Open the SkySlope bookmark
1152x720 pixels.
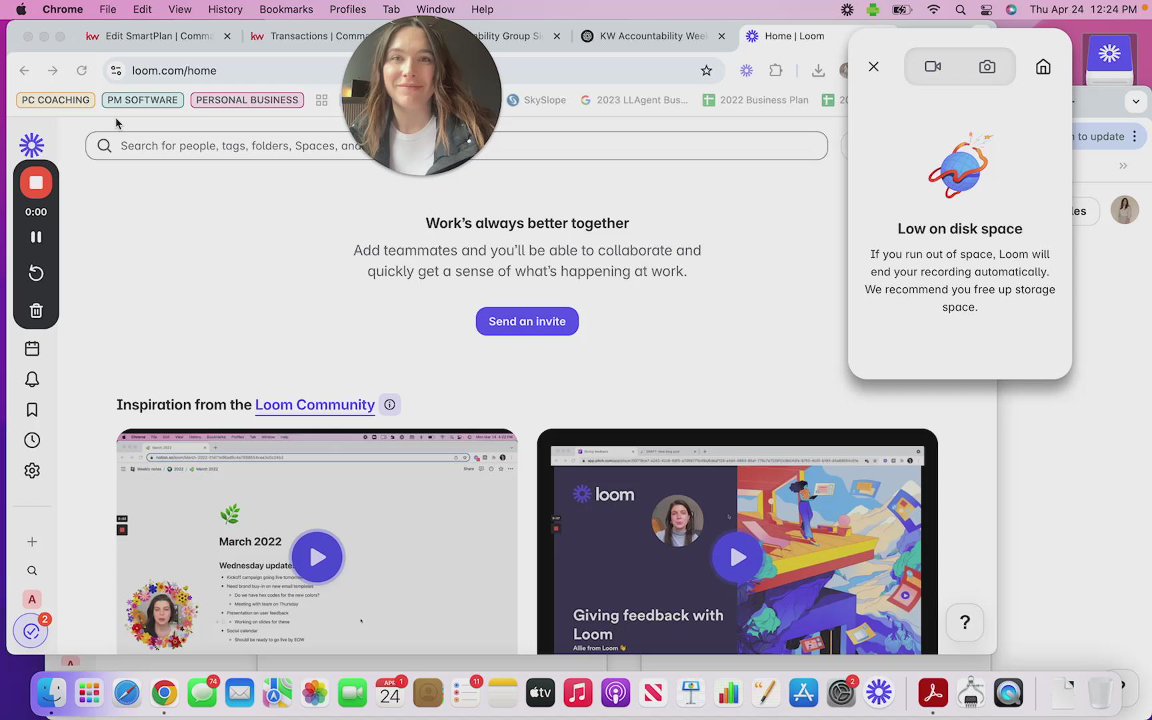[x=537, y=100]
